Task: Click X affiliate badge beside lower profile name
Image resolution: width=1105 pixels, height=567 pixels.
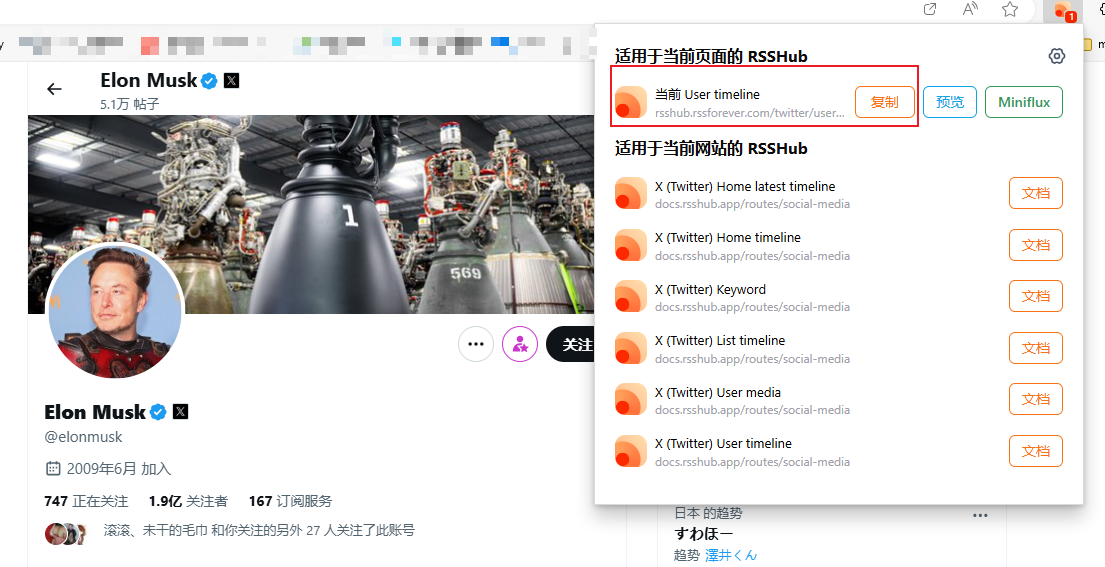Action: coord(180,411)
